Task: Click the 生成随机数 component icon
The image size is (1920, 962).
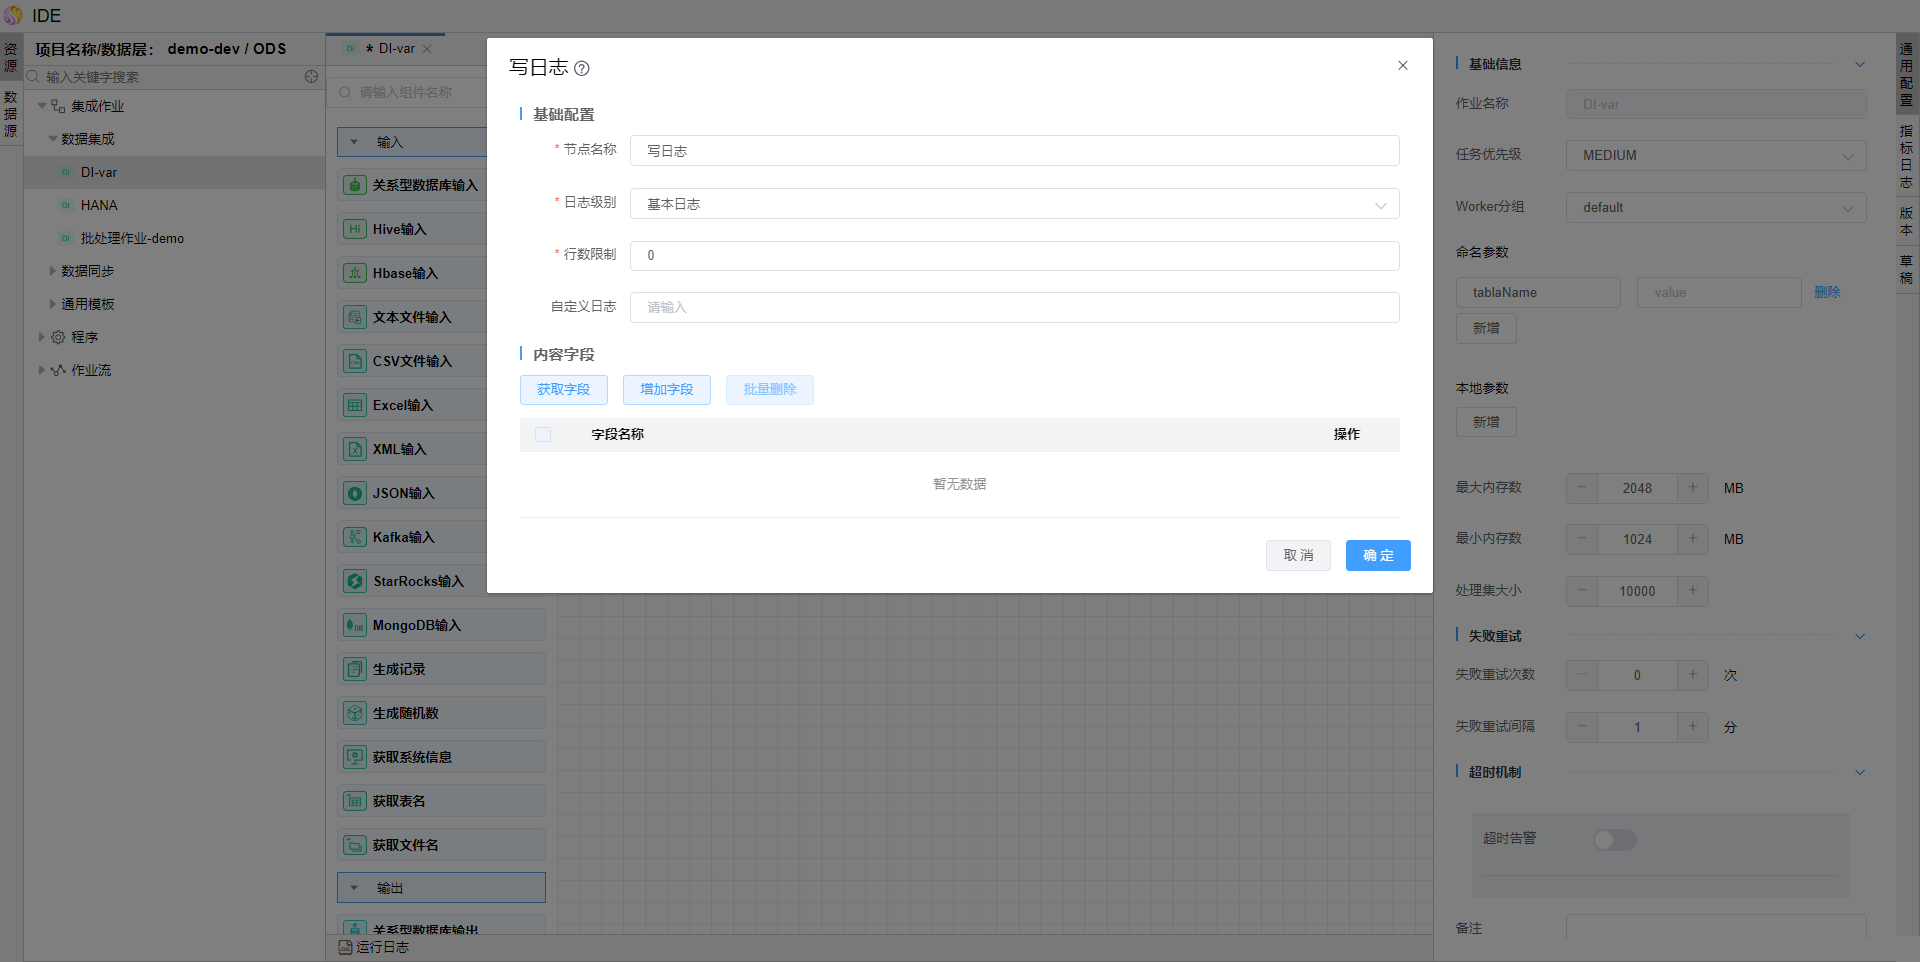Action: tap(354, 713)
